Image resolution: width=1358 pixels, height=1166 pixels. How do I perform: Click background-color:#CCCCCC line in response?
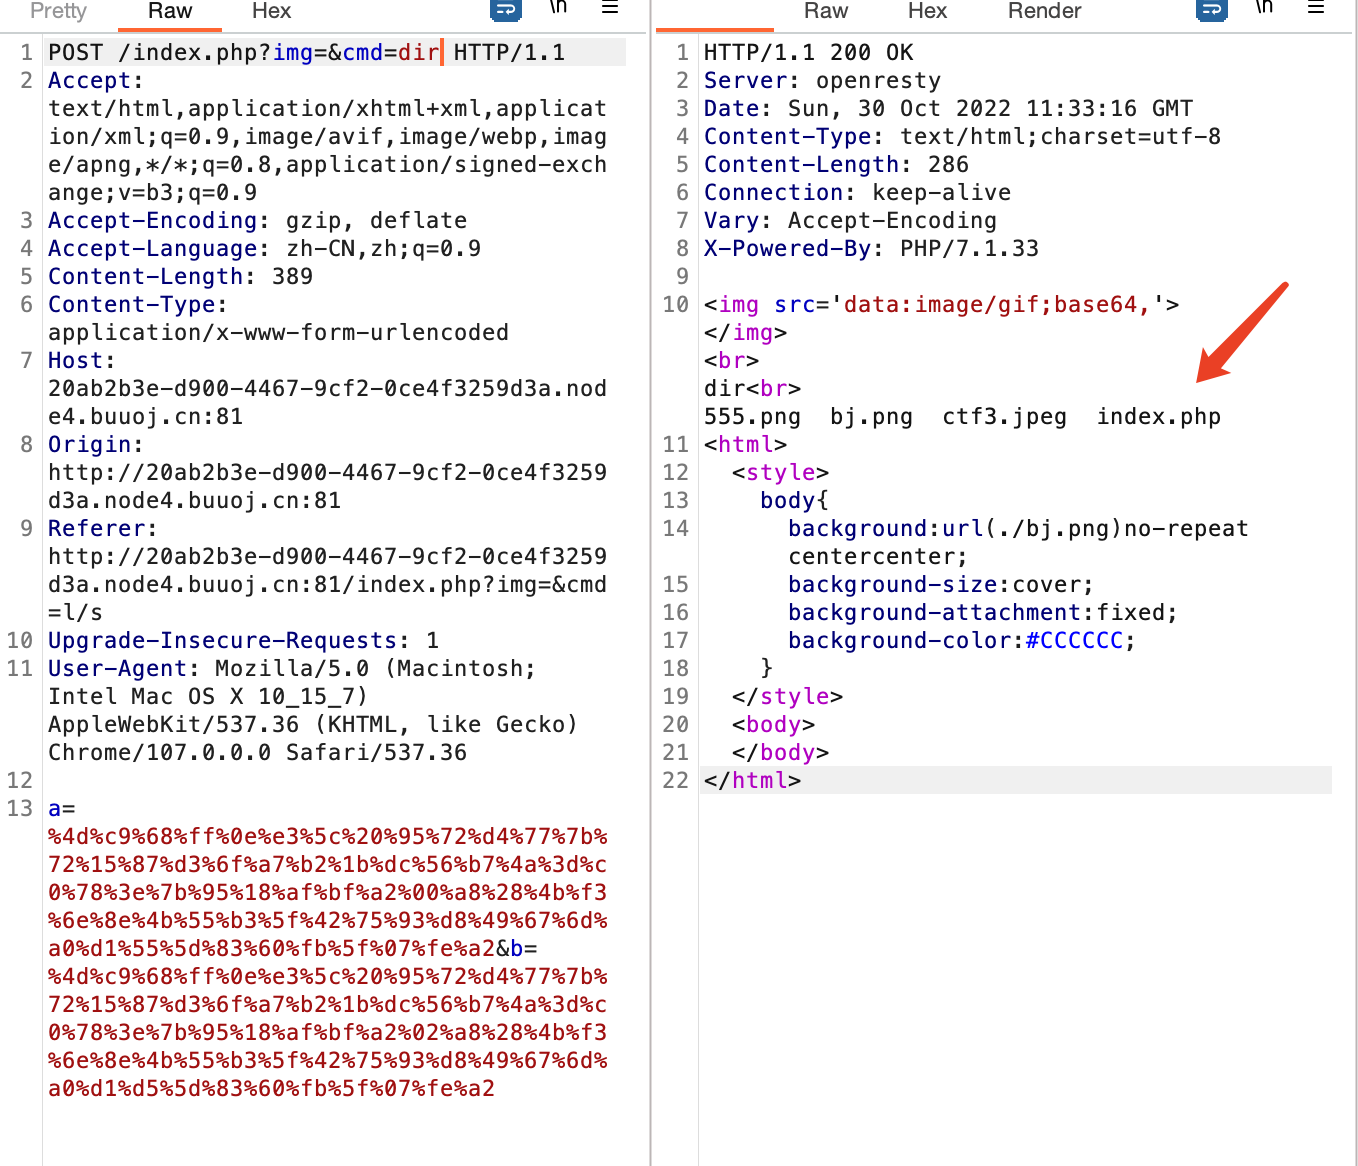pos(961,640)
